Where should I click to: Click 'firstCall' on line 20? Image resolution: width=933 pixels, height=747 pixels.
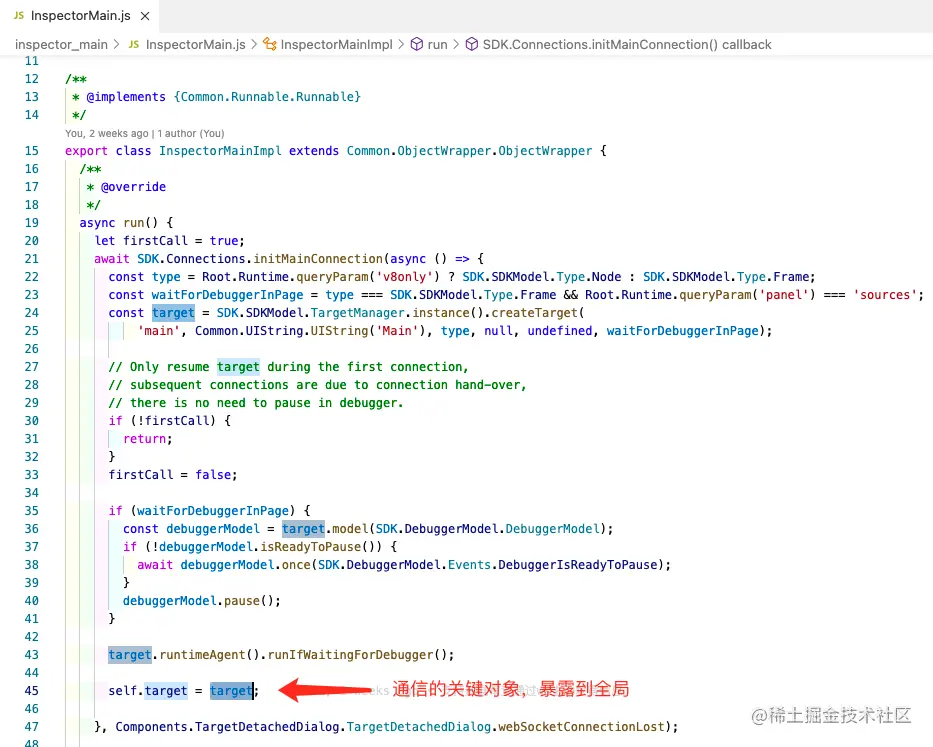tap(155, 241)
